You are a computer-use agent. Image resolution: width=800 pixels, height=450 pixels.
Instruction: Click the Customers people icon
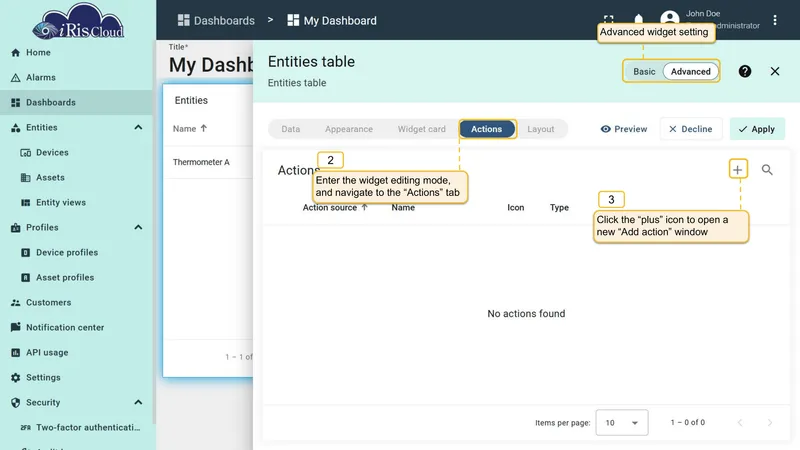pyautogui.click(x=15, y=303)
